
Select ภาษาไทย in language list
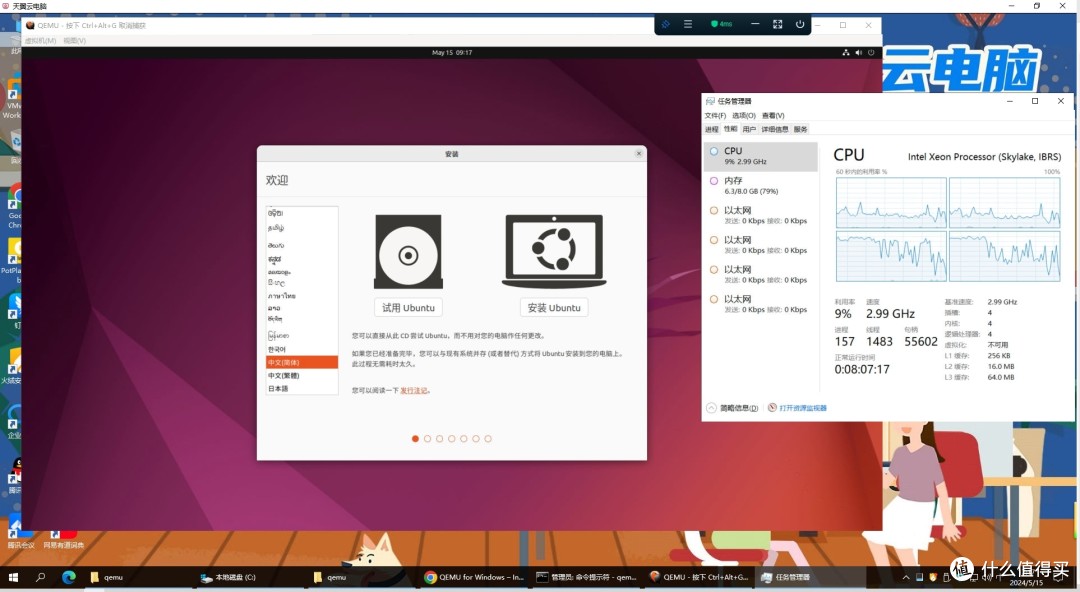302,296
